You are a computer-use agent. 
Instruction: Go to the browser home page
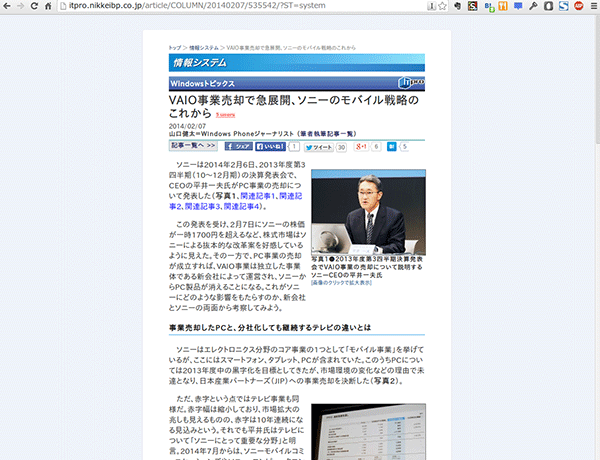pyautogui.click(x=48, y=6)
